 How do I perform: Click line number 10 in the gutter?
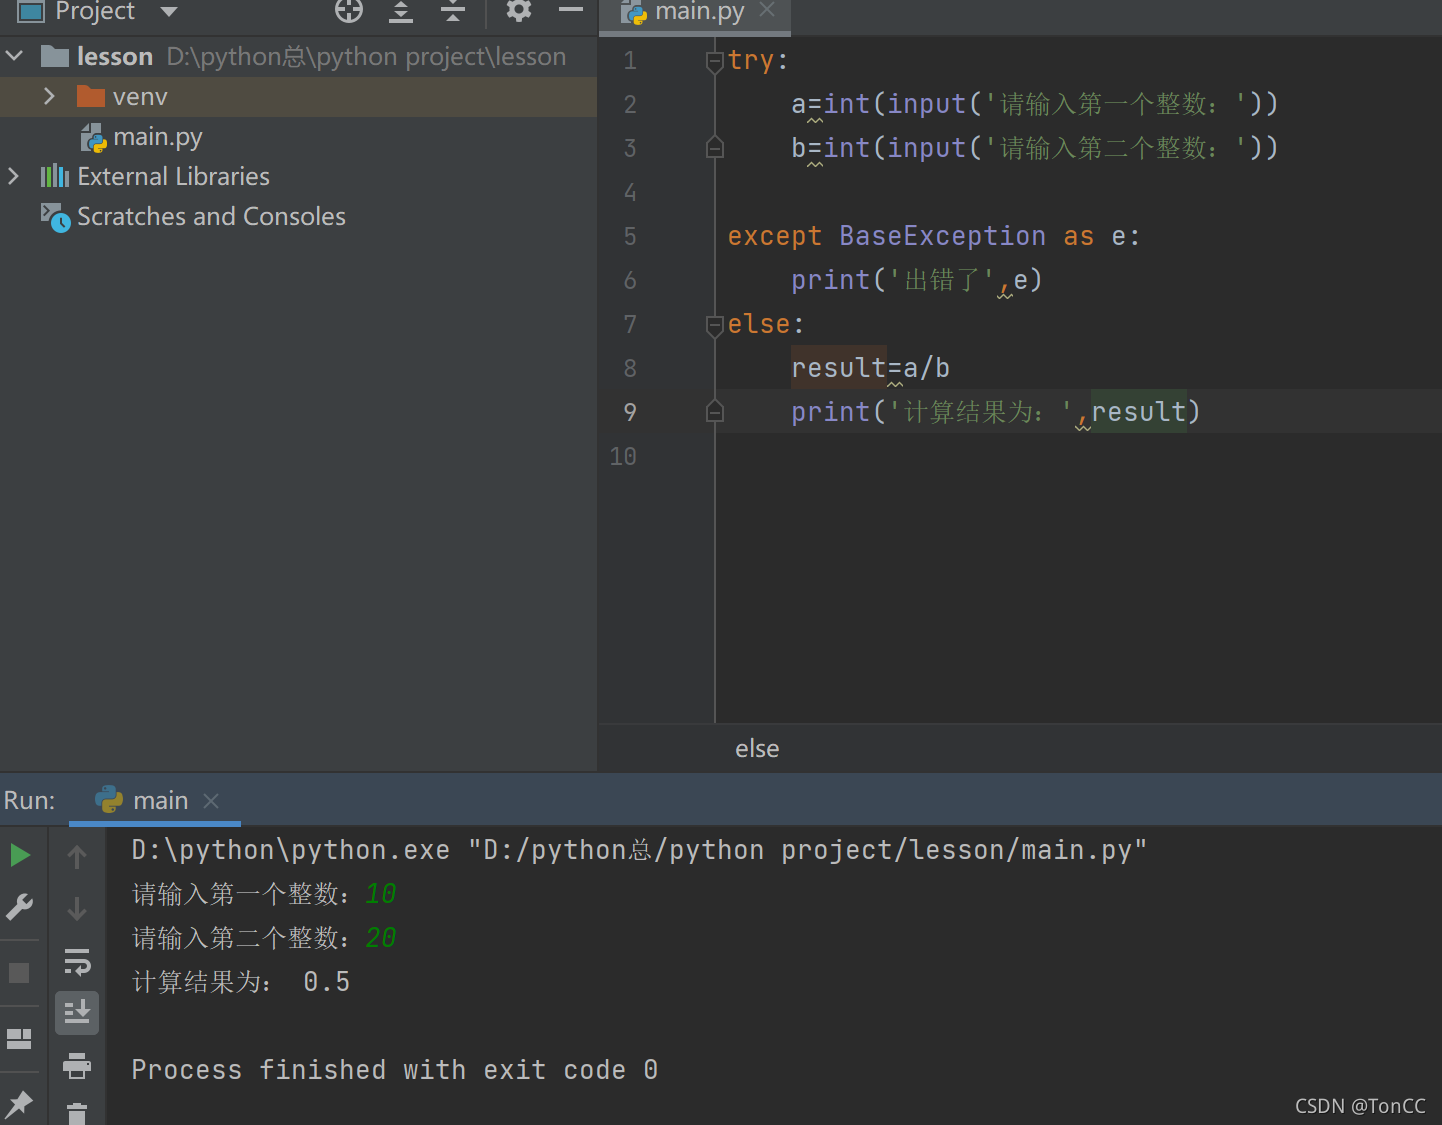point(623,456)
